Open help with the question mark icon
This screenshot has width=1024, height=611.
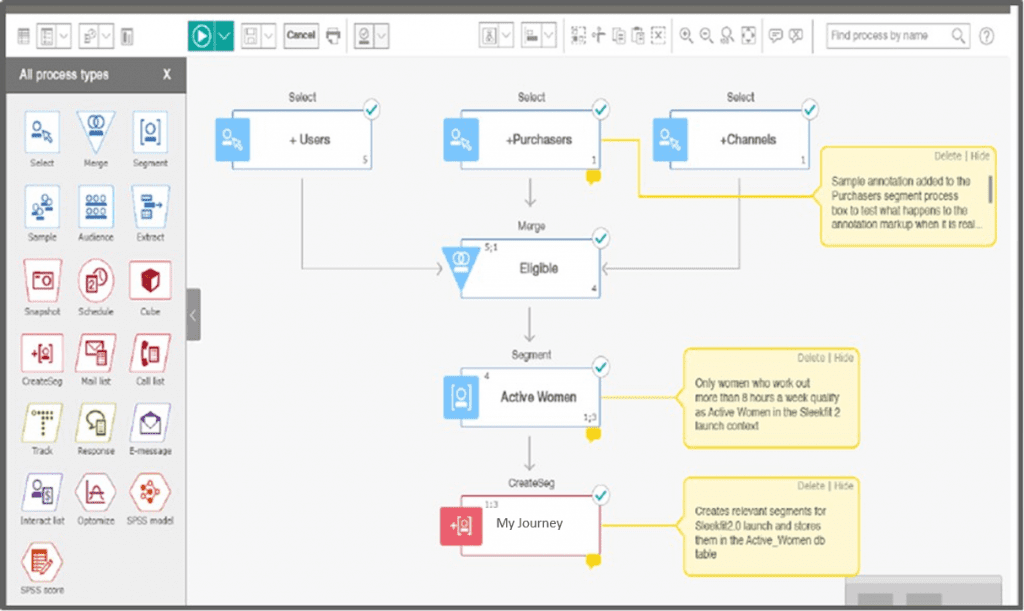coord(987,36)
